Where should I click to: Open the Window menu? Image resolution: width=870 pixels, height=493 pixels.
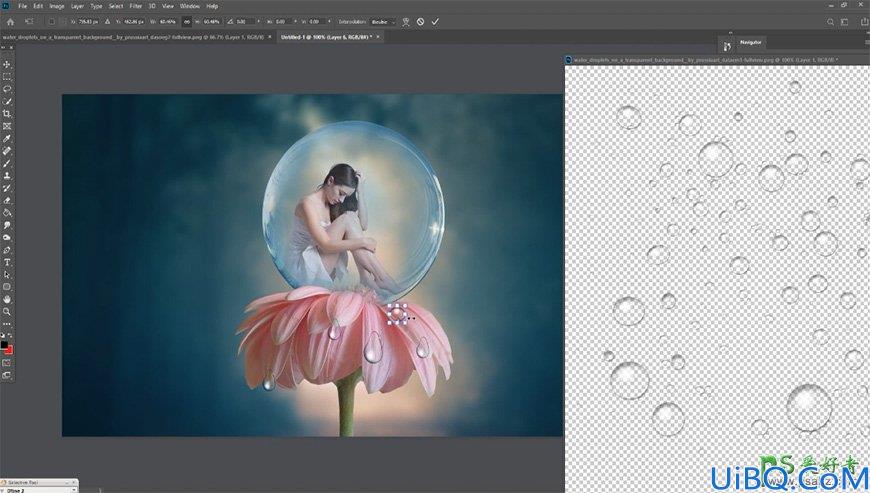click(x=190, y=6)
